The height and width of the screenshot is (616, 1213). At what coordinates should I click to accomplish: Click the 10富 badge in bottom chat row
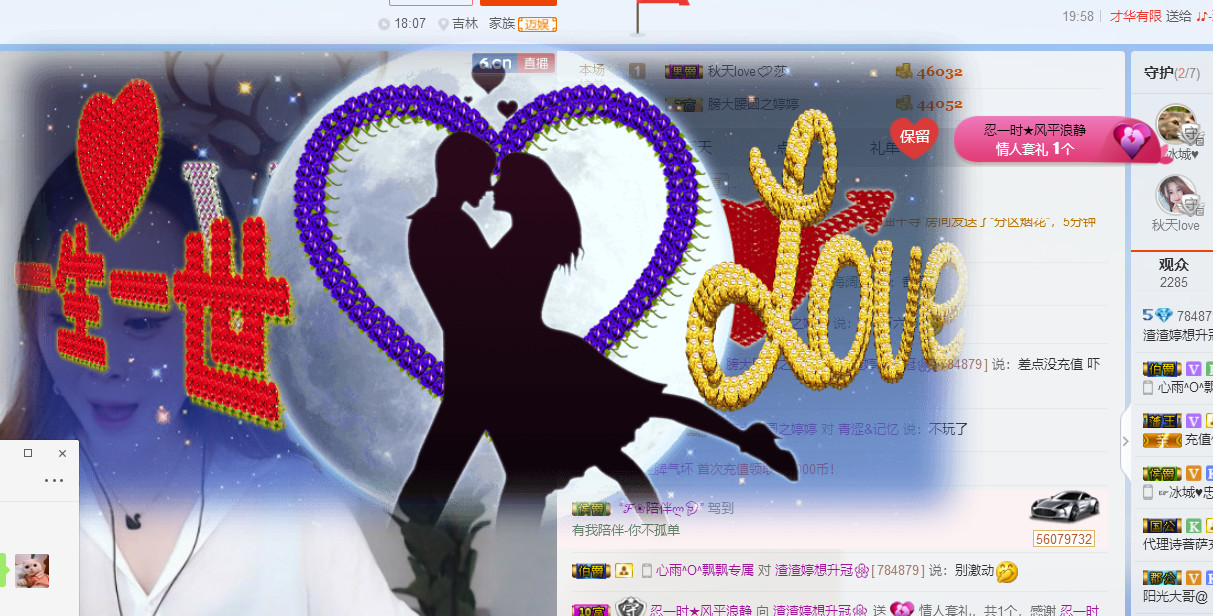(x=591, y=610)
